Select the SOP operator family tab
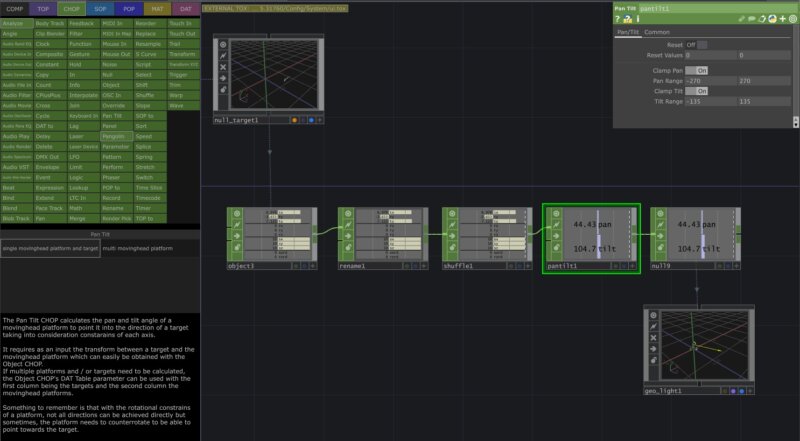The image size is (800, 441). pyautogui.click(x=100, y=8)
